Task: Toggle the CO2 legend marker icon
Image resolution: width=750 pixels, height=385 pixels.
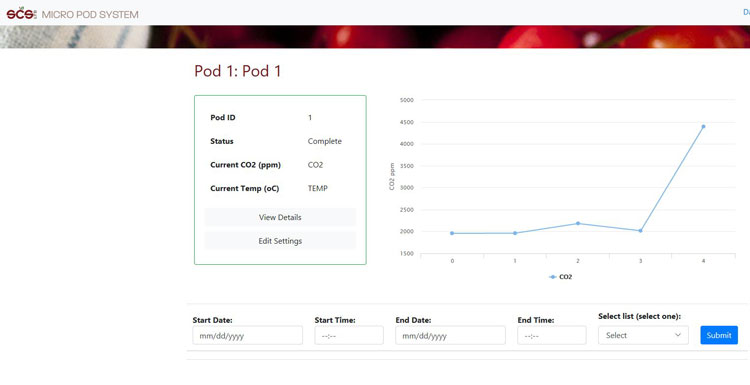Action: pyautogui.click(x=552, y=277)
